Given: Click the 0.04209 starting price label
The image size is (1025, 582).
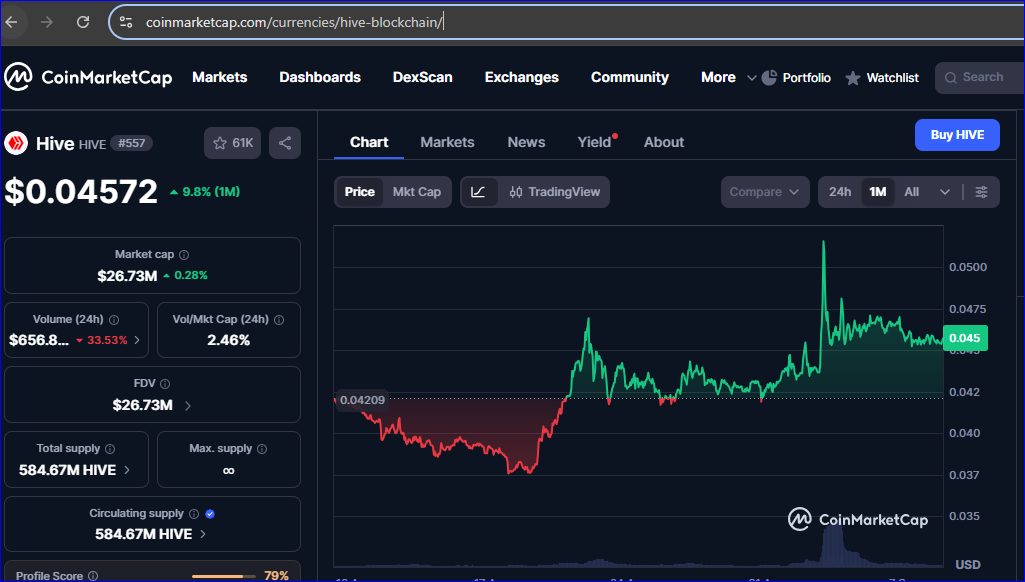Looking at the screenshot, I should [362, 400].
